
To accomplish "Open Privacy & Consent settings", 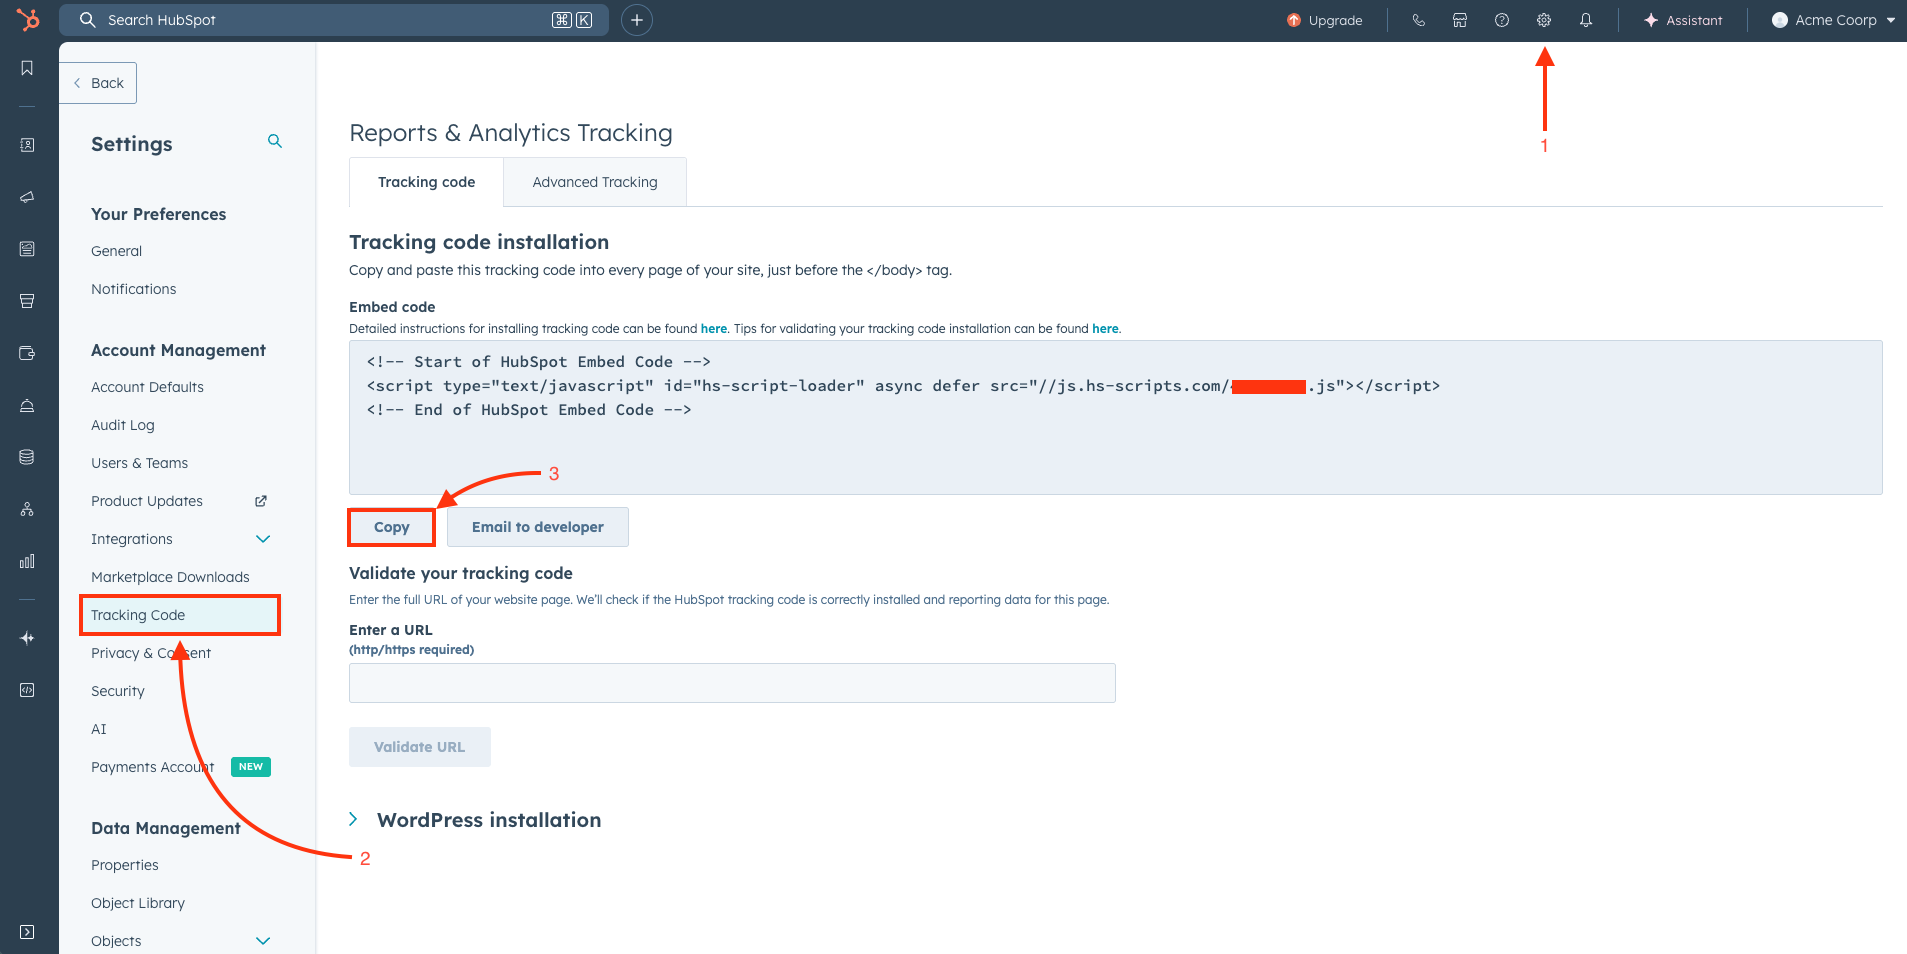I will tap(151, 653).
